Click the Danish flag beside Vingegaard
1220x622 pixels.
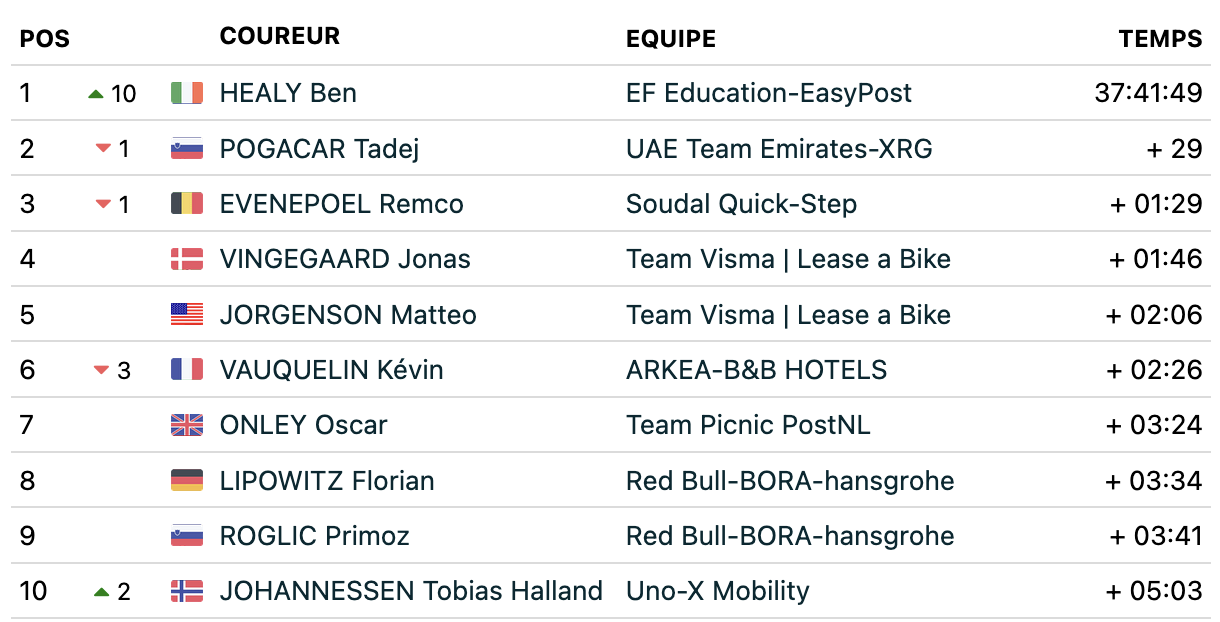187,259
